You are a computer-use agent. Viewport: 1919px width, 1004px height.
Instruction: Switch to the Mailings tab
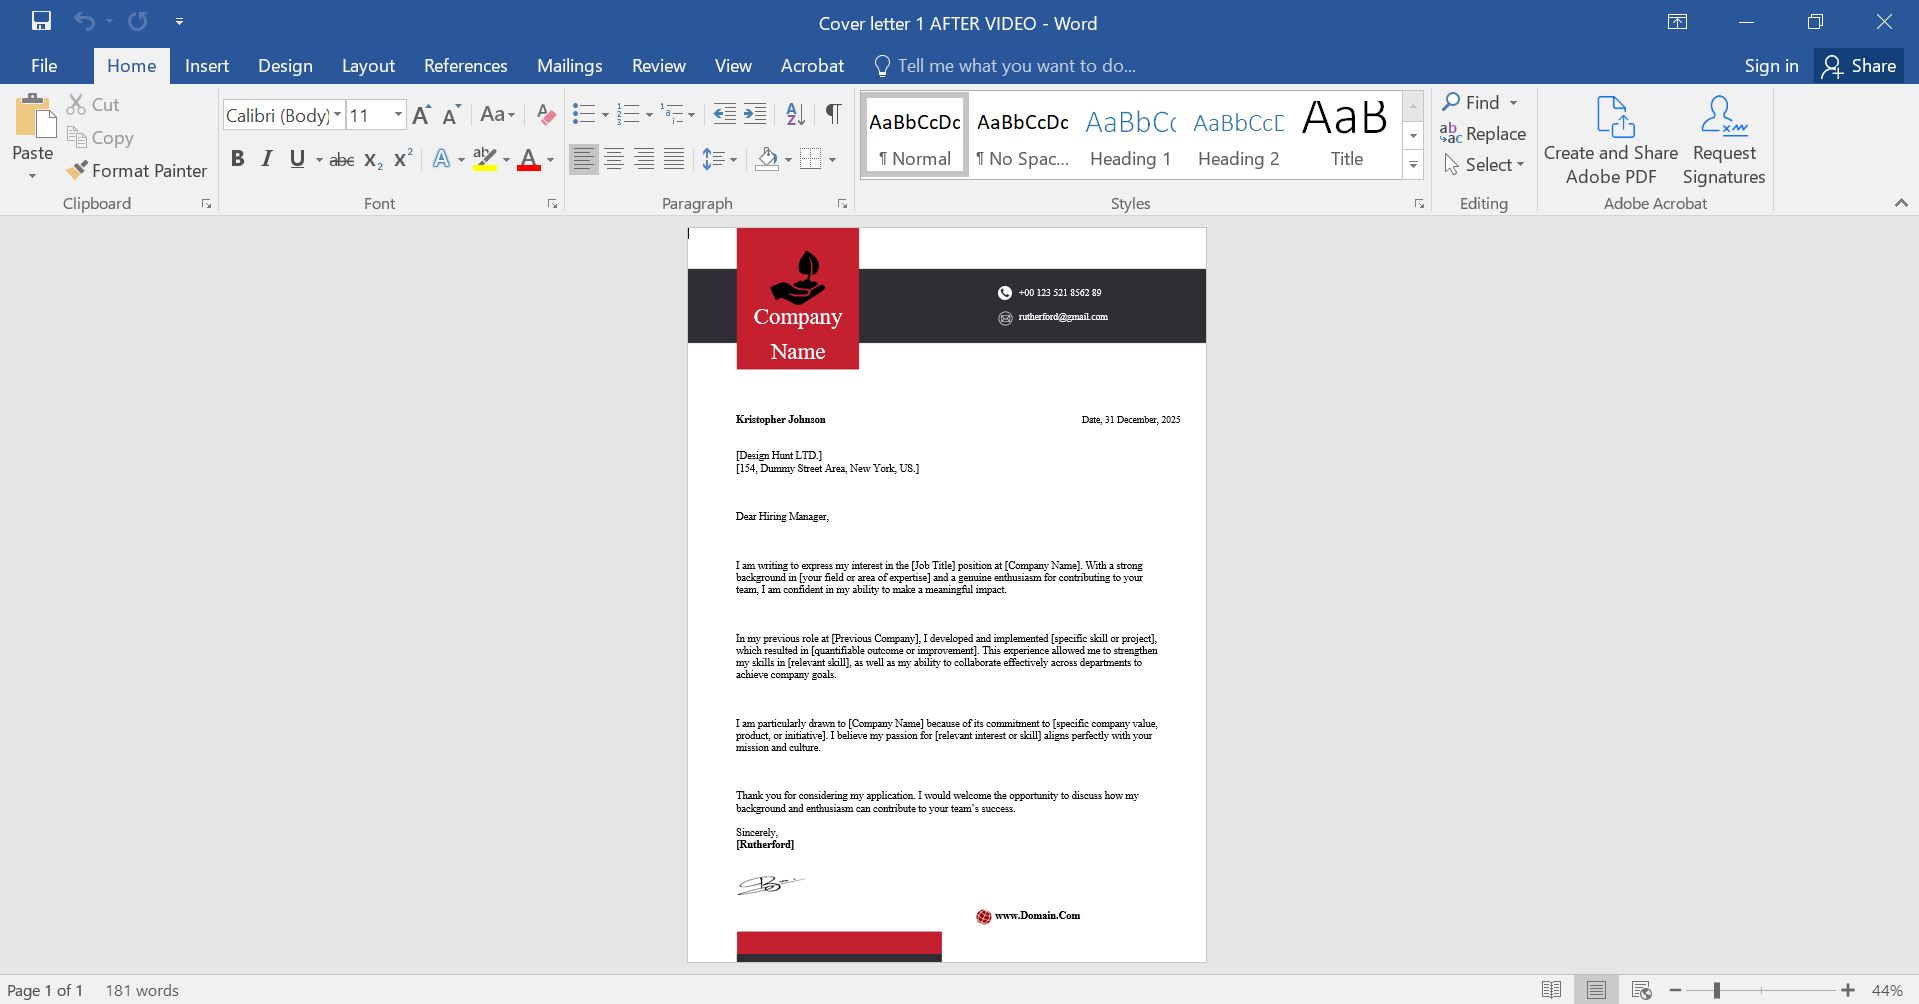point(569,65)
